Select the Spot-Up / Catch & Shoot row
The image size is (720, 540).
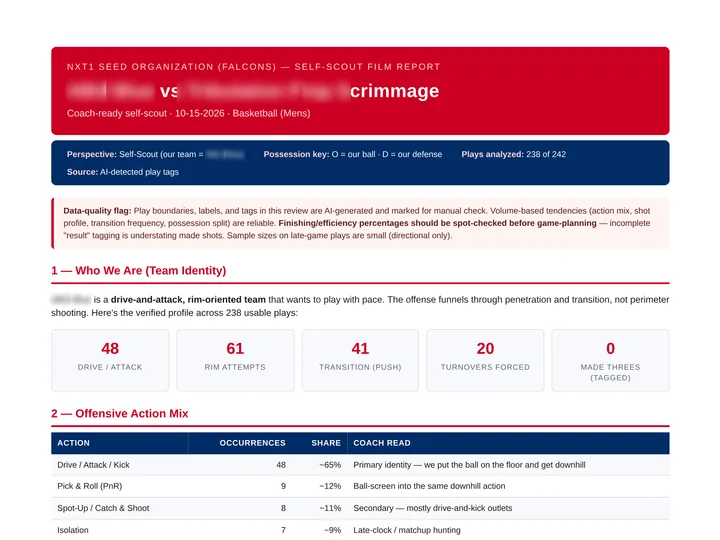pos(360,508)
